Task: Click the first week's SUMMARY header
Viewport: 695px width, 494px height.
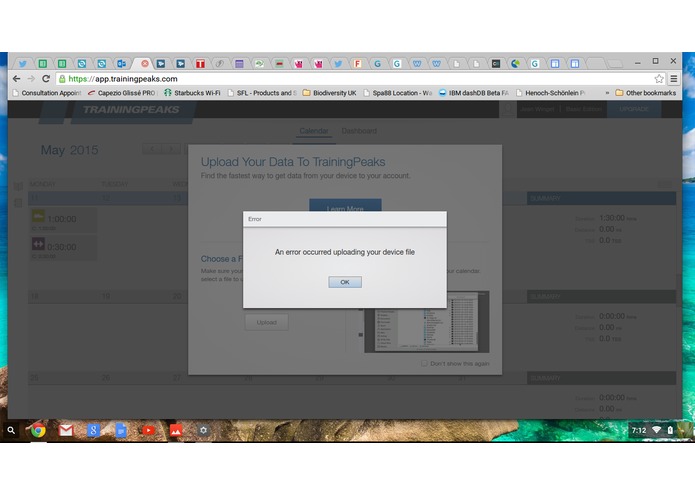Action: (601, 198)
